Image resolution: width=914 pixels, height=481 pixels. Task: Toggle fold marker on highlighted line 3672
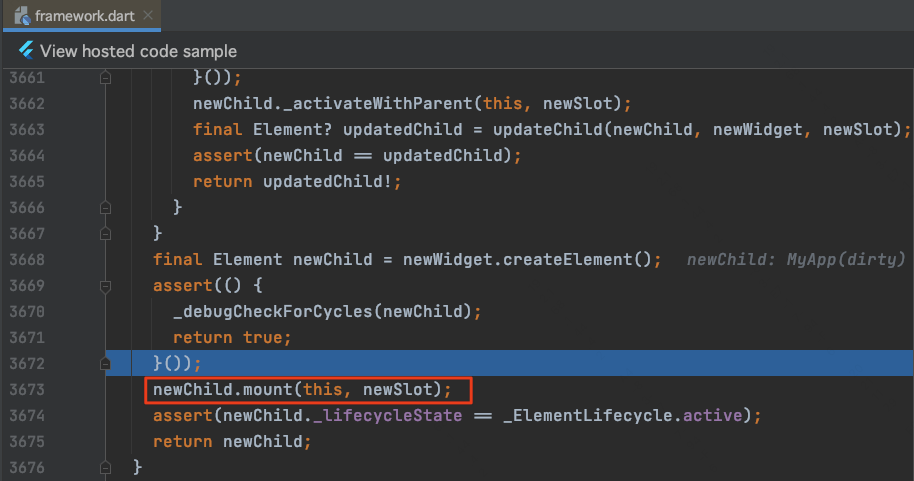click(106, 362)
